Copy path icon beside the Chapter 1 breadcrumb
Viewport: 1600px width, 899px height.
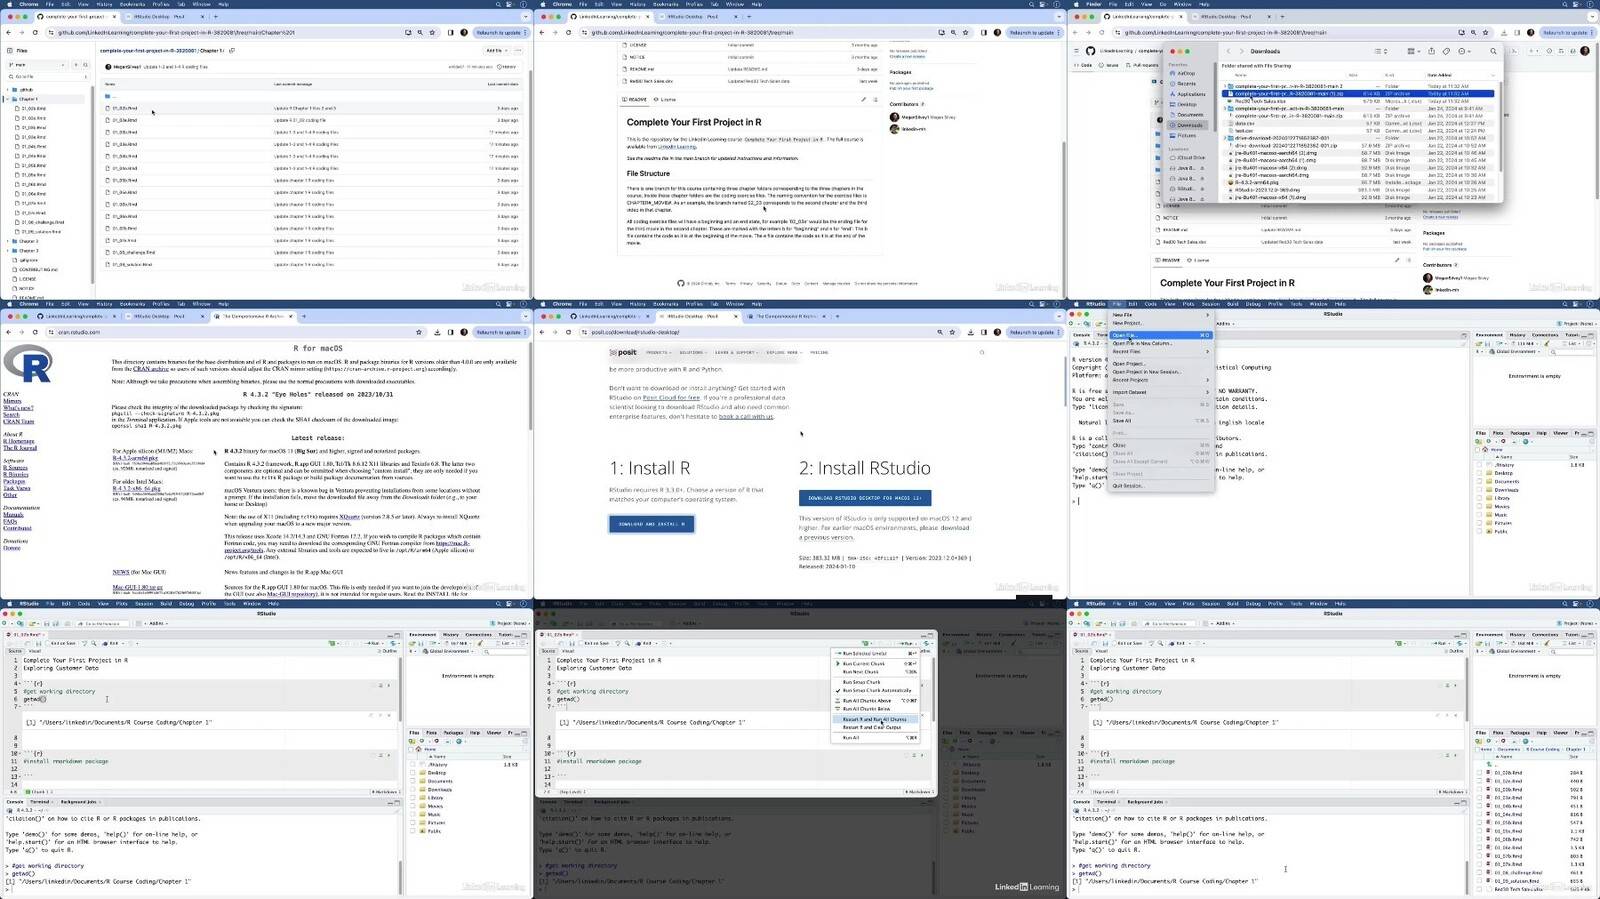232,50
